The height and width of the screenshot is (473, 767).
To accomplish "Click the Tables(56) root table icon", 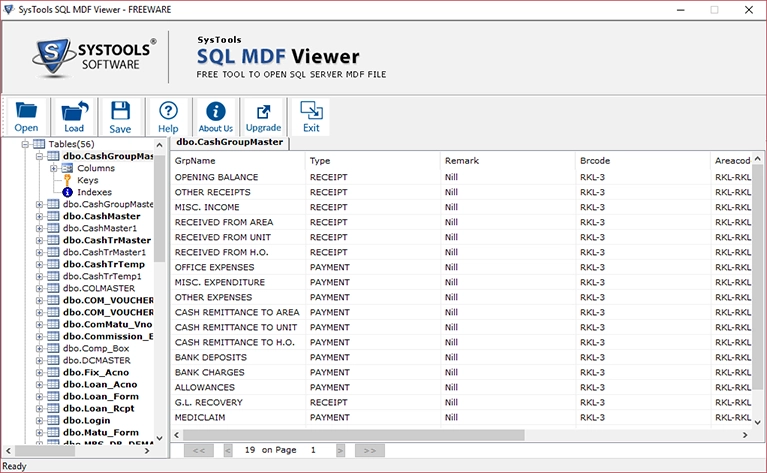I will [39, 144].
